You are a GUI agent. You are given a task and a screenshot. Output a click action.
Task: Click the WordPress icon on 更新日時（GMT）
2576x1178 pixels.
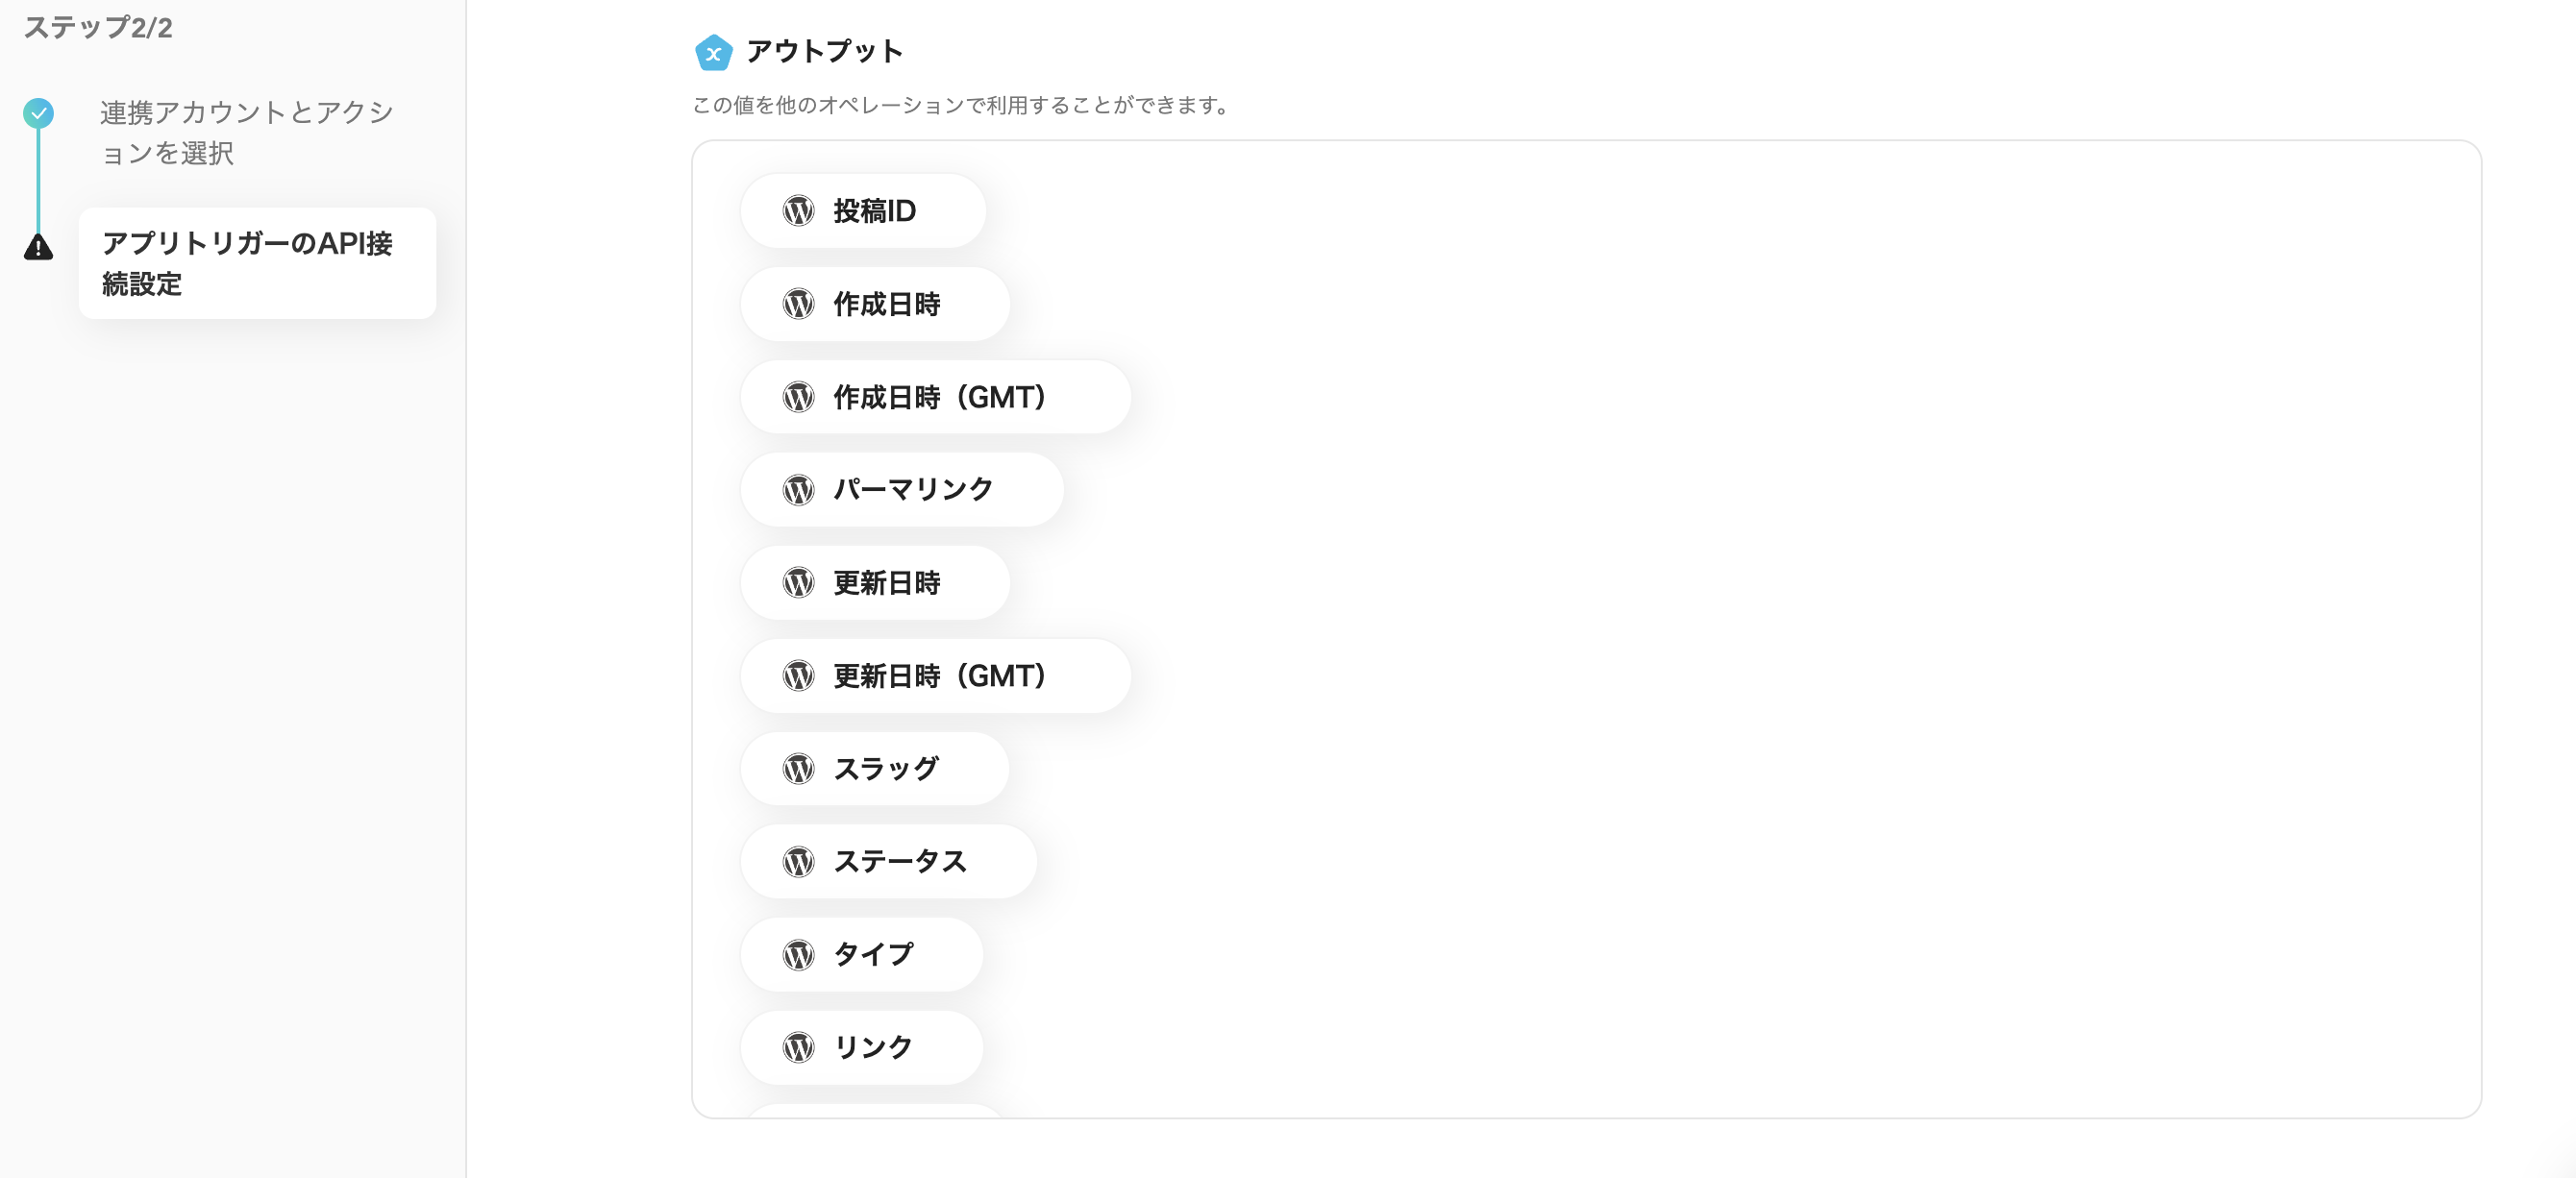(799, 675)
